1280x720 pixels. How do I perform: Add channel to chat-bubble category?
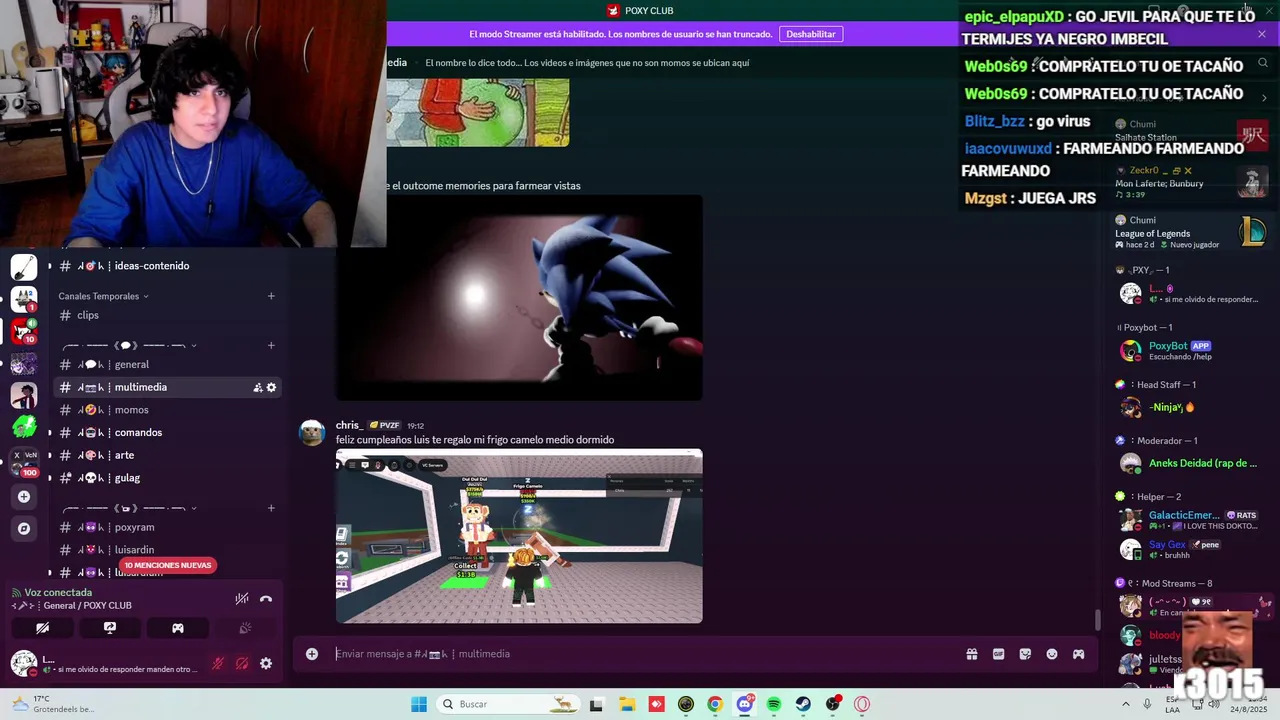[x=271, y=345]
